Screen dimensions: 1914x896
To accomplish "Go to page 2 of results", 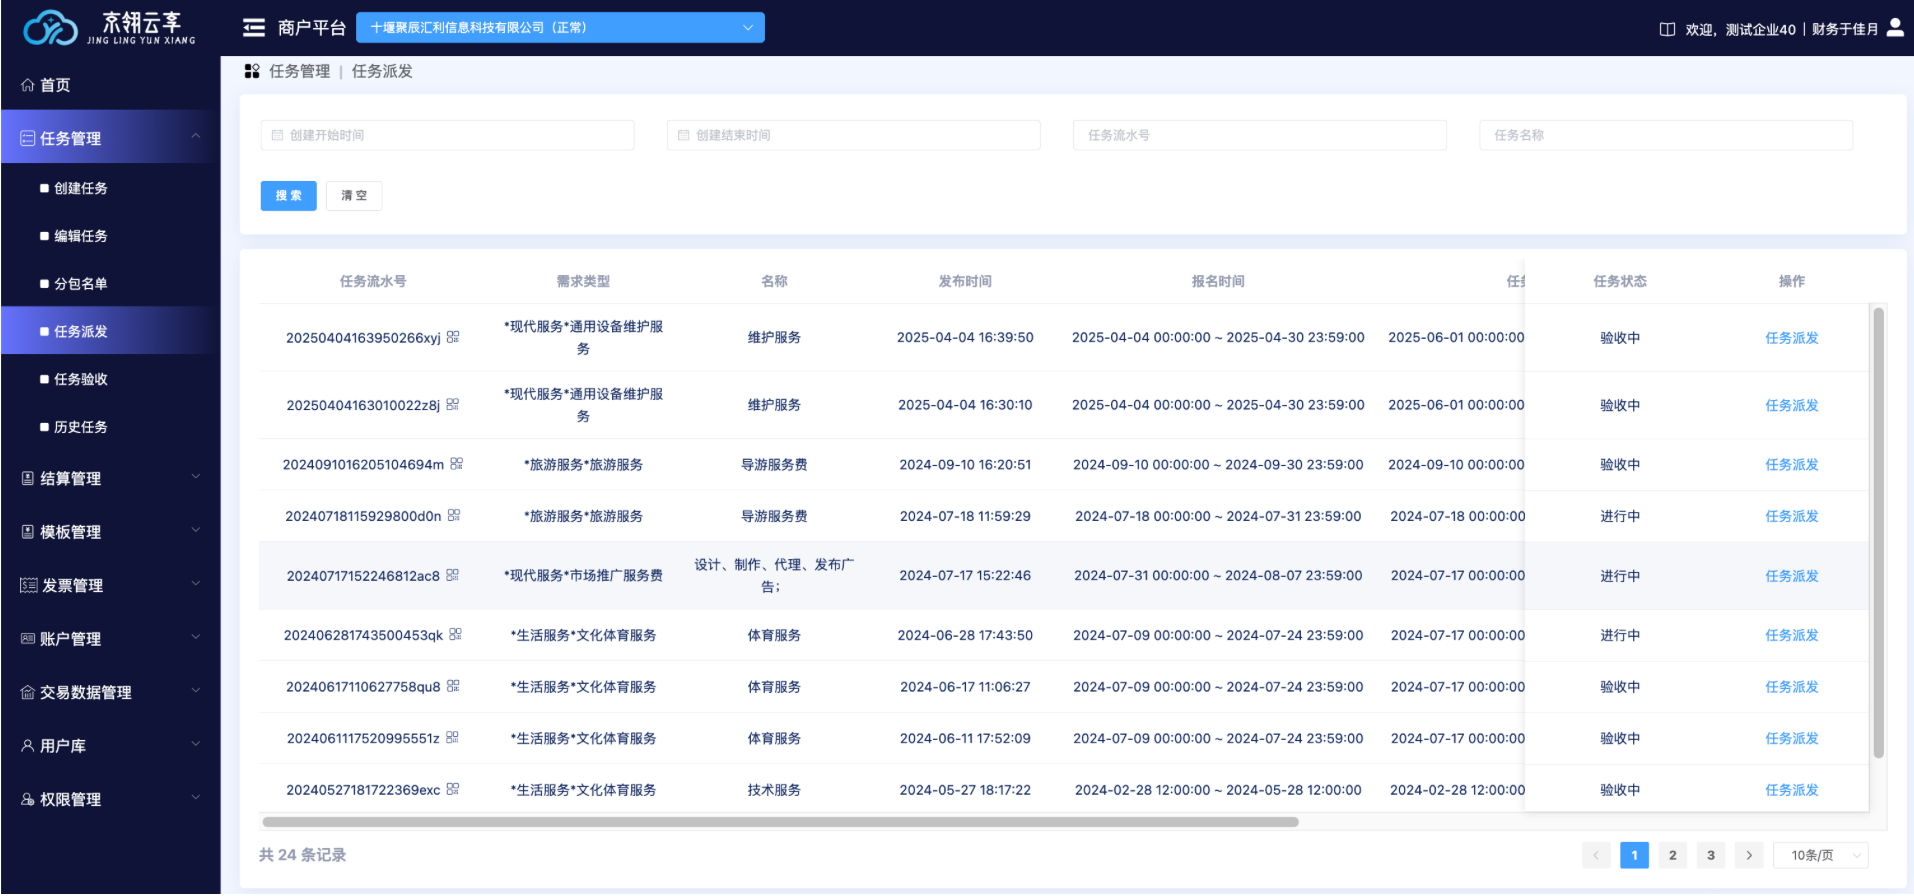I will point(1672,855).
